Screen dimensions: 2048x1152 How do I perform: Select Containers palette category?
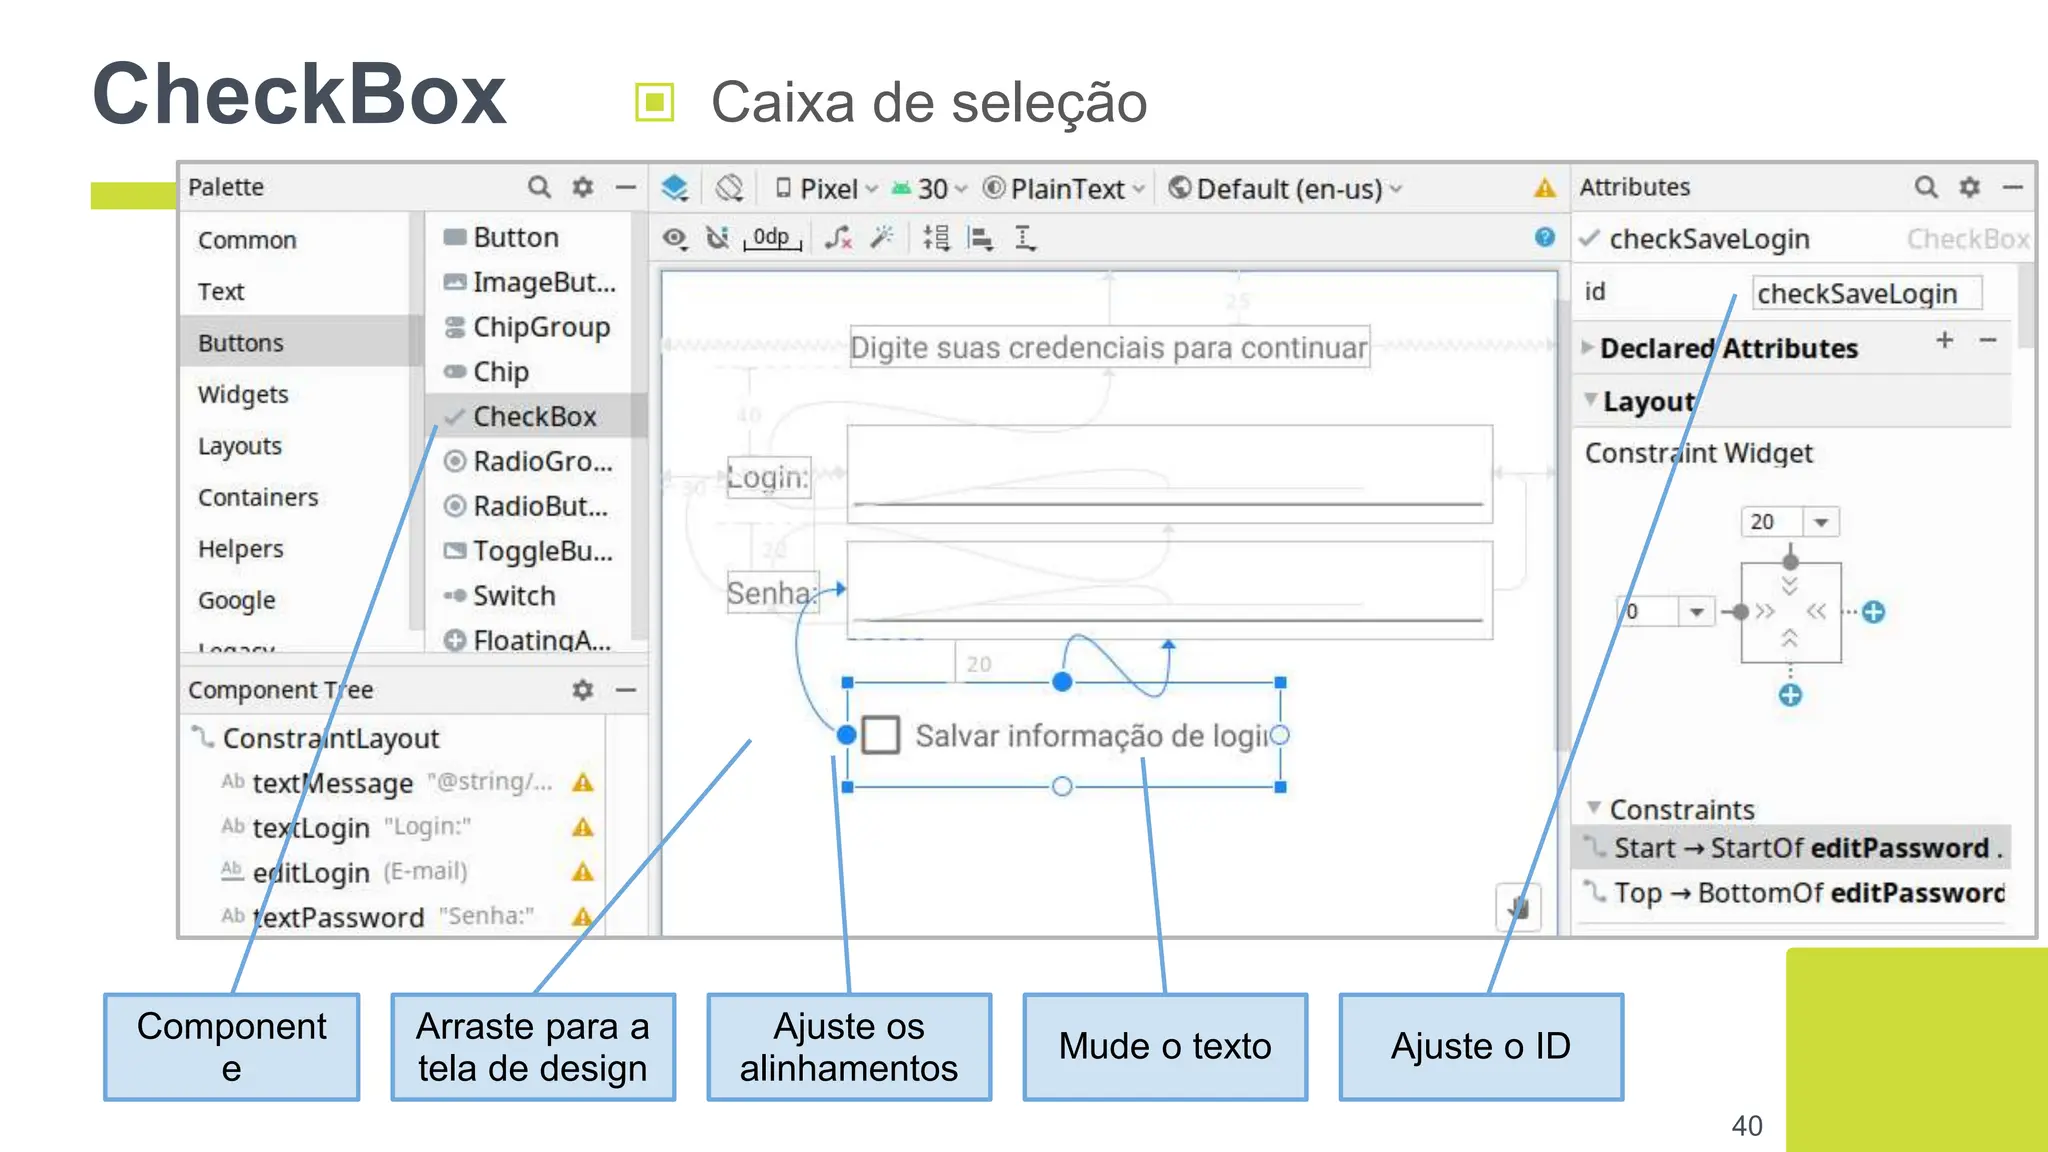(x=258, y=497)
